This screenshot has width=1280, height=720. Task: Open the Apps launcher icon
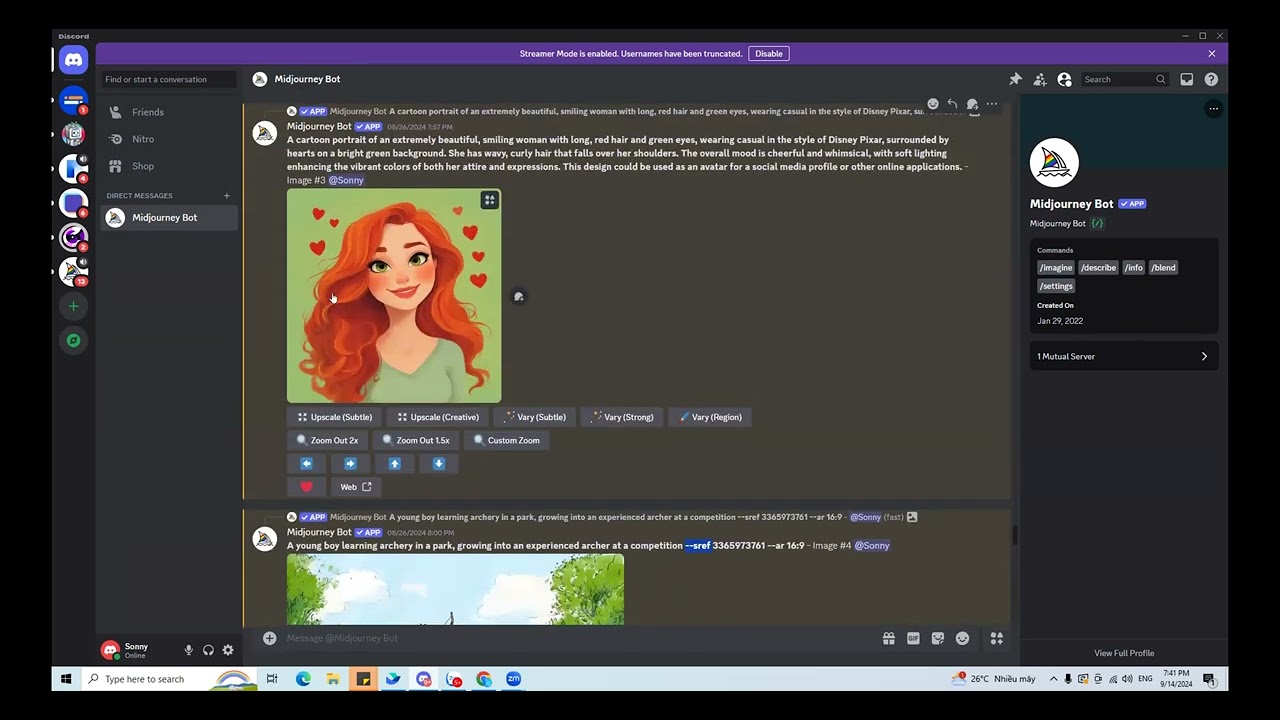[996, 638]
